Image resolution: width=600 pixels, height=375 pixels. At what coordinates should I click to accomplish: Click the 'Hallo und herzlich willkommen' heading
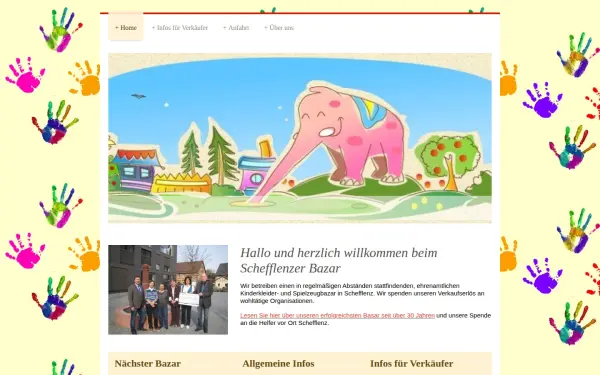click(x=339, y=260)
